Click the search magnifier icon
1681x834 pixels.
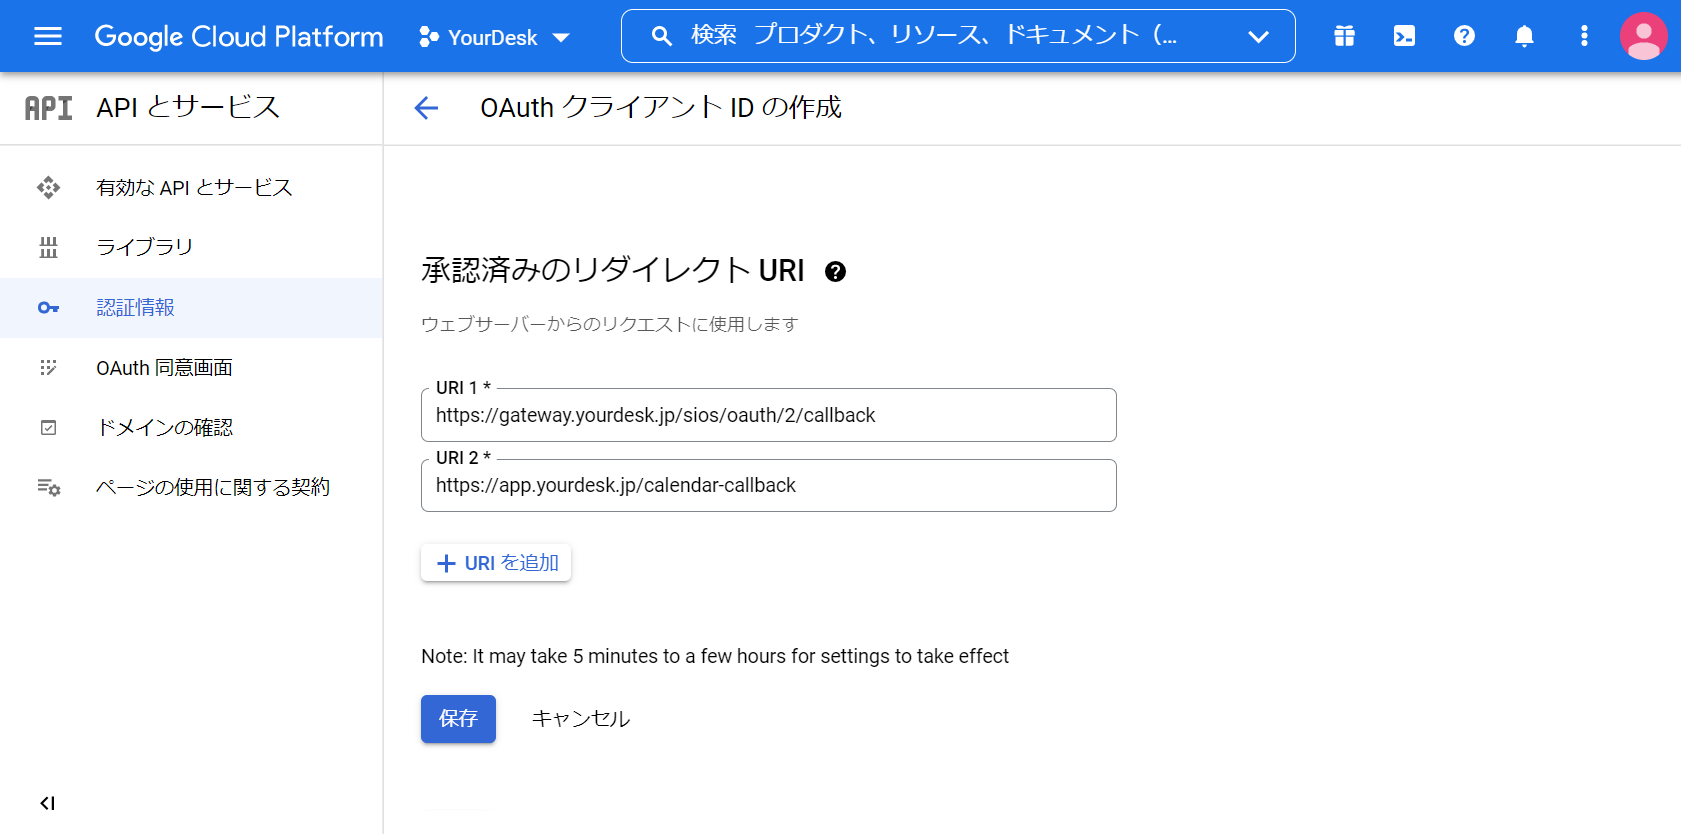[661, 37]
